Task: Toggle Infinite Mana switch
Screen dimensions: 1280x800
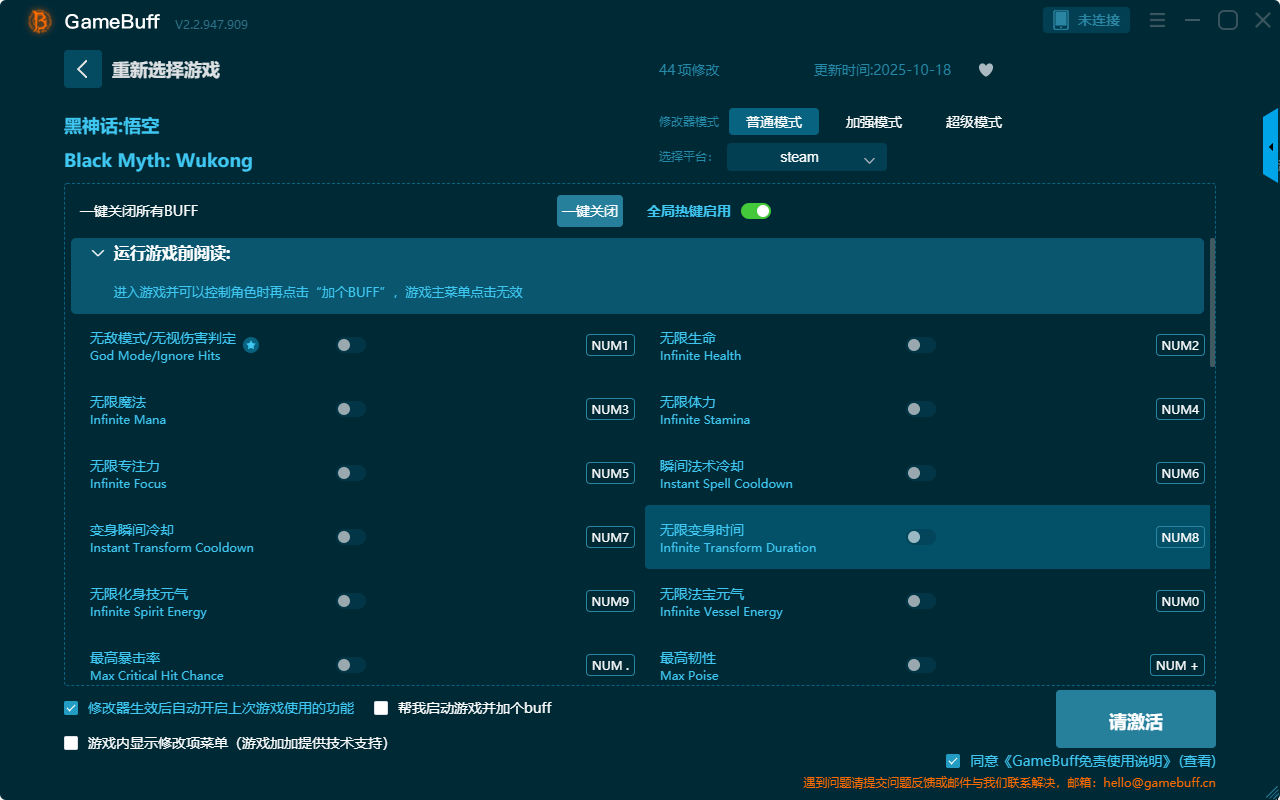Action: click(x=351, y=409)
